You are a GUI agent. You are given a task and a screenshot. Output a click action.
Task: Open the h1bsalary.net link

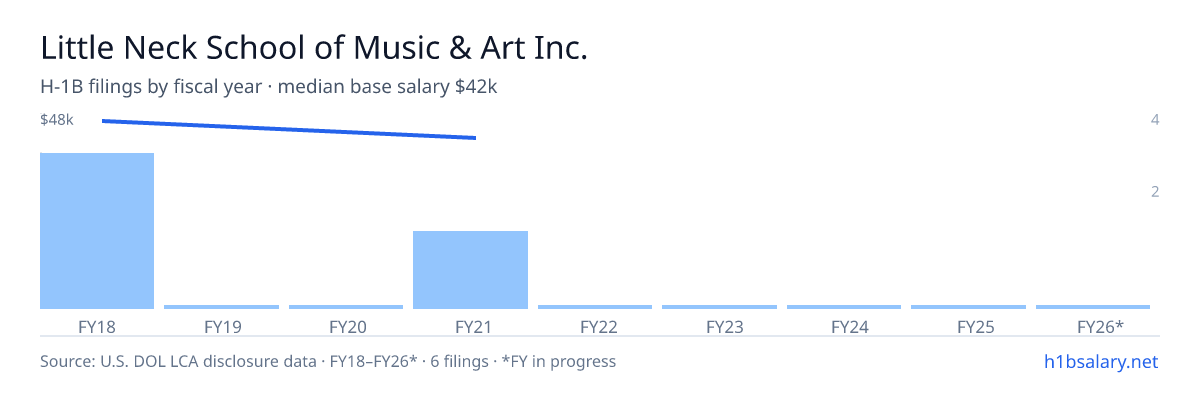coord(1100,361)
